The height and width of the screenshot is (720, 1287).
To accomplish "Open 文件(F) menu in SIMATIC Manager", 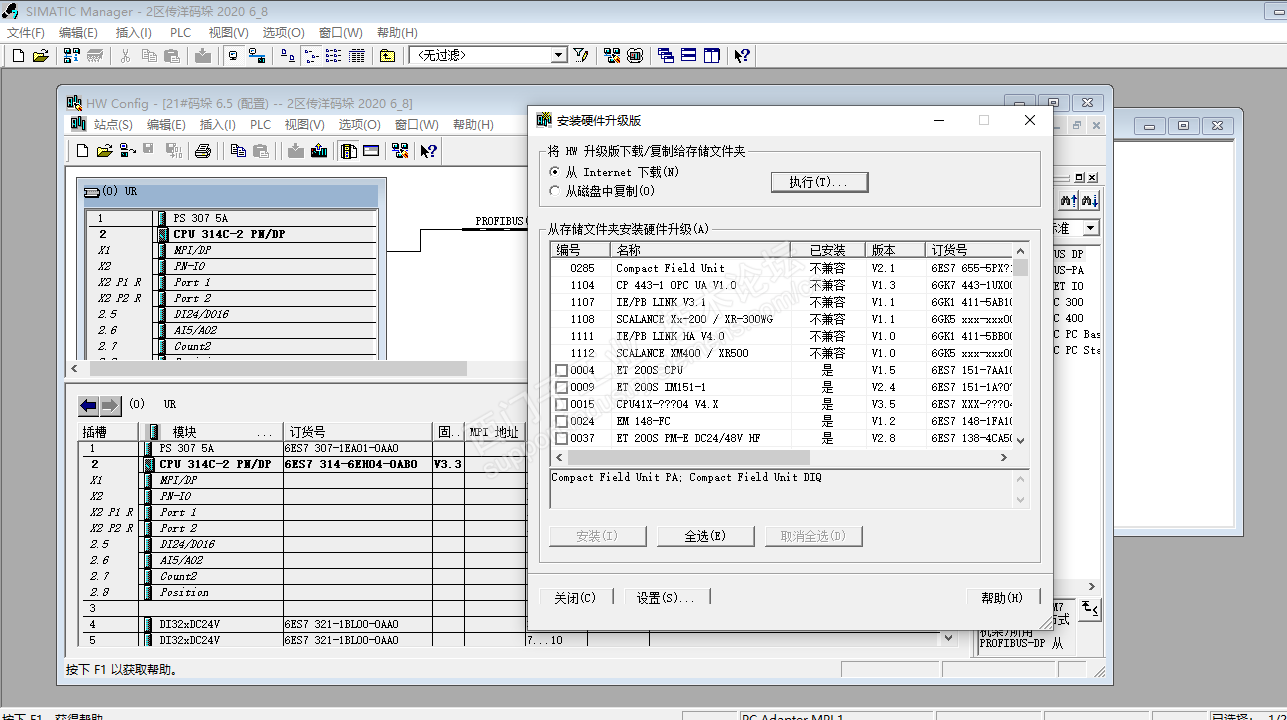I will click(26, 32).
